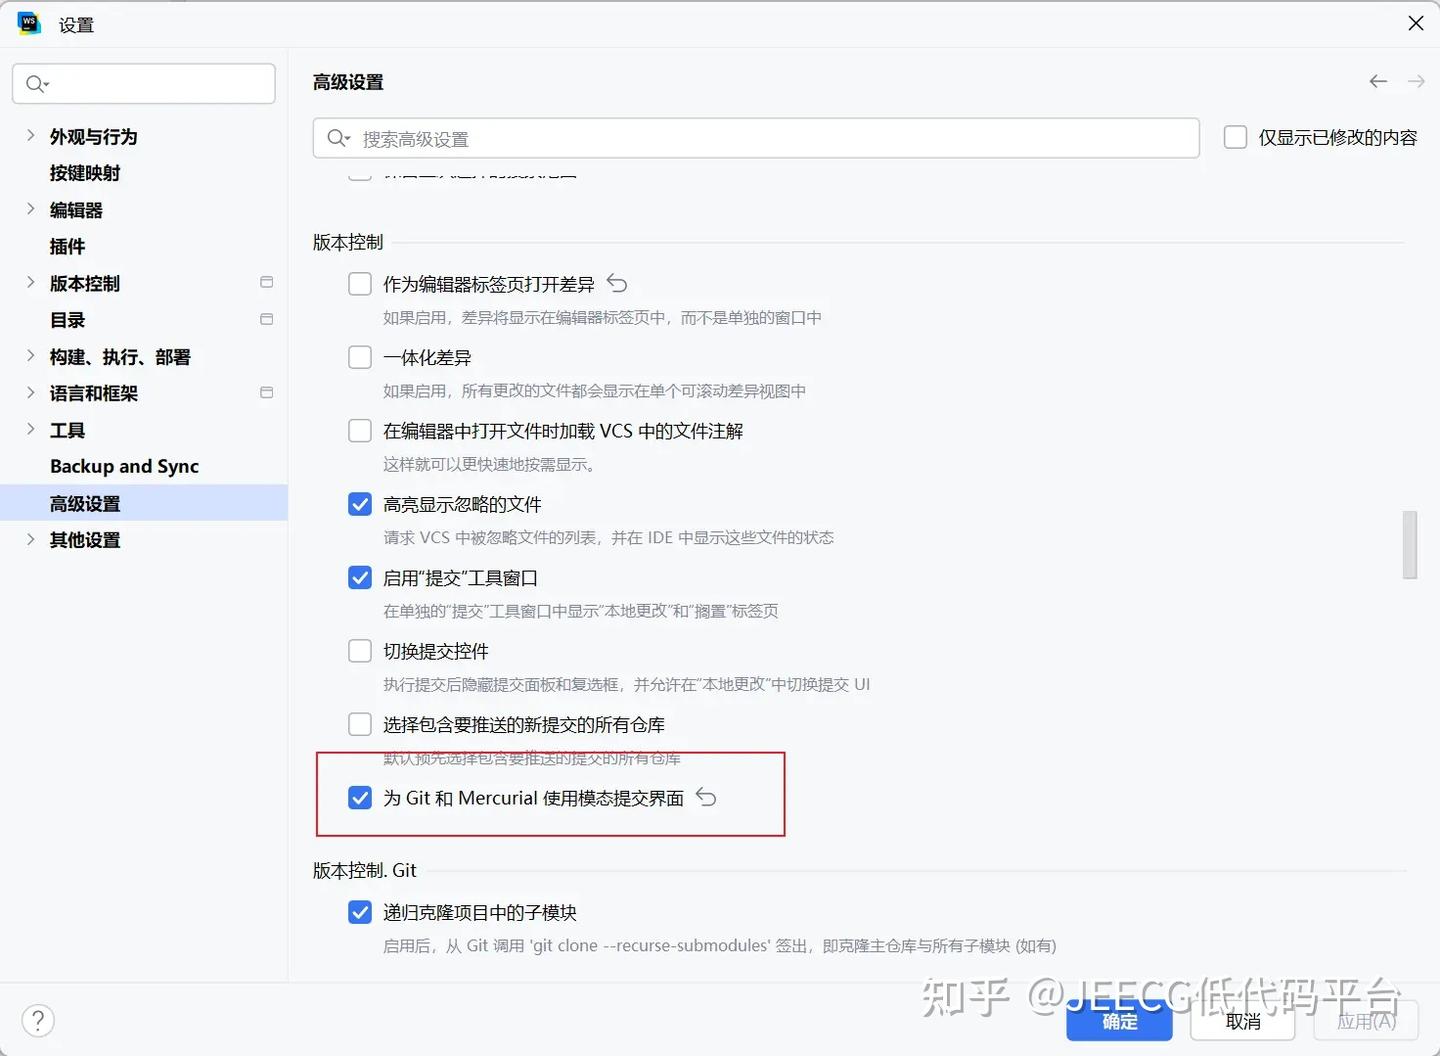Click the magnifier icon in the sidebar search box
The width and height of the screenshot is (1440, 1056).
point(35,84)
